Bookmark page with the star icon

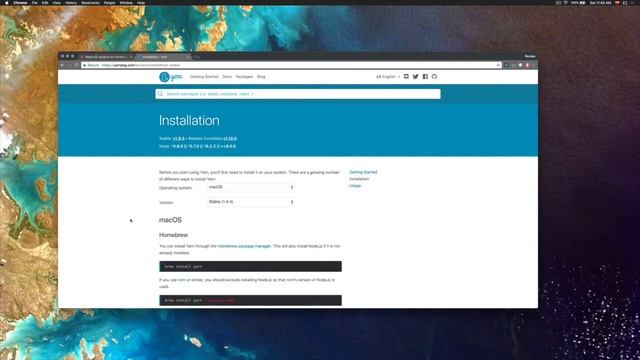coord(498,65)
